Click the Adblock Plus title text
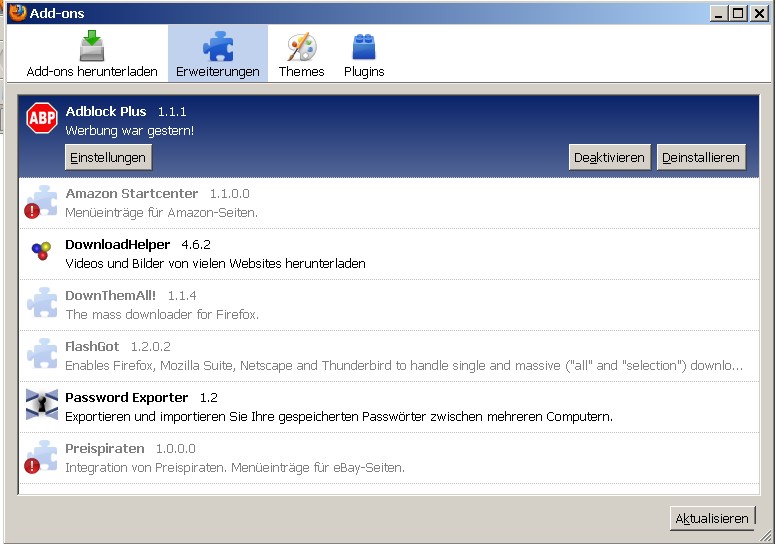The image size is (775, 544). 106,111
